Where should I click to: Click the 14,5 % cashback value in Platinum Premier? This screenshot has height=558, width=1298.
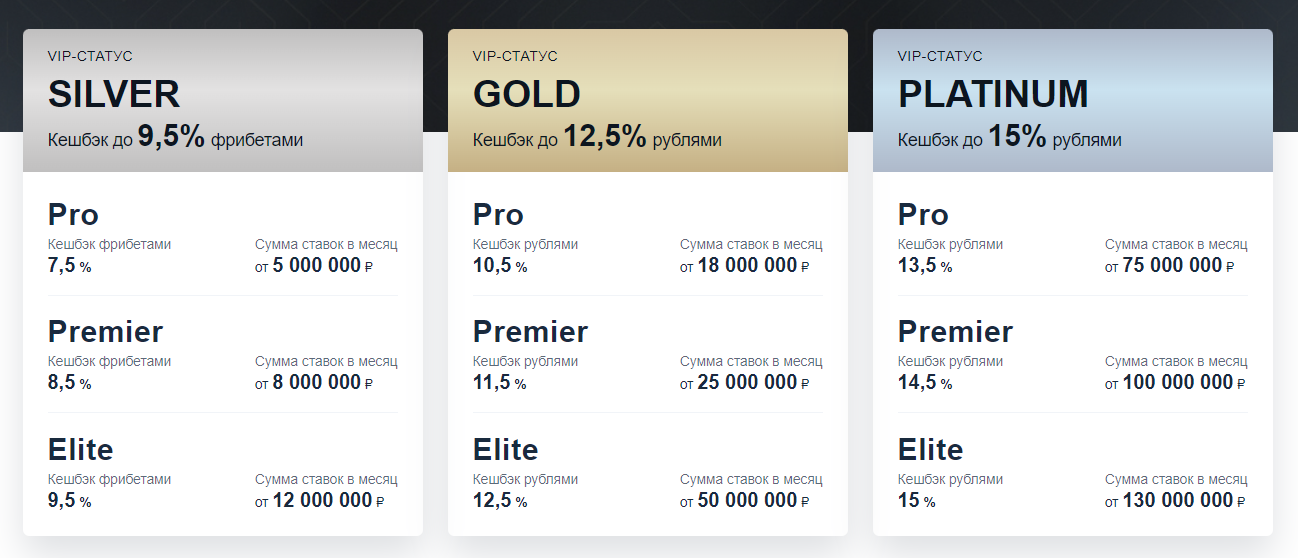[925, 383]
